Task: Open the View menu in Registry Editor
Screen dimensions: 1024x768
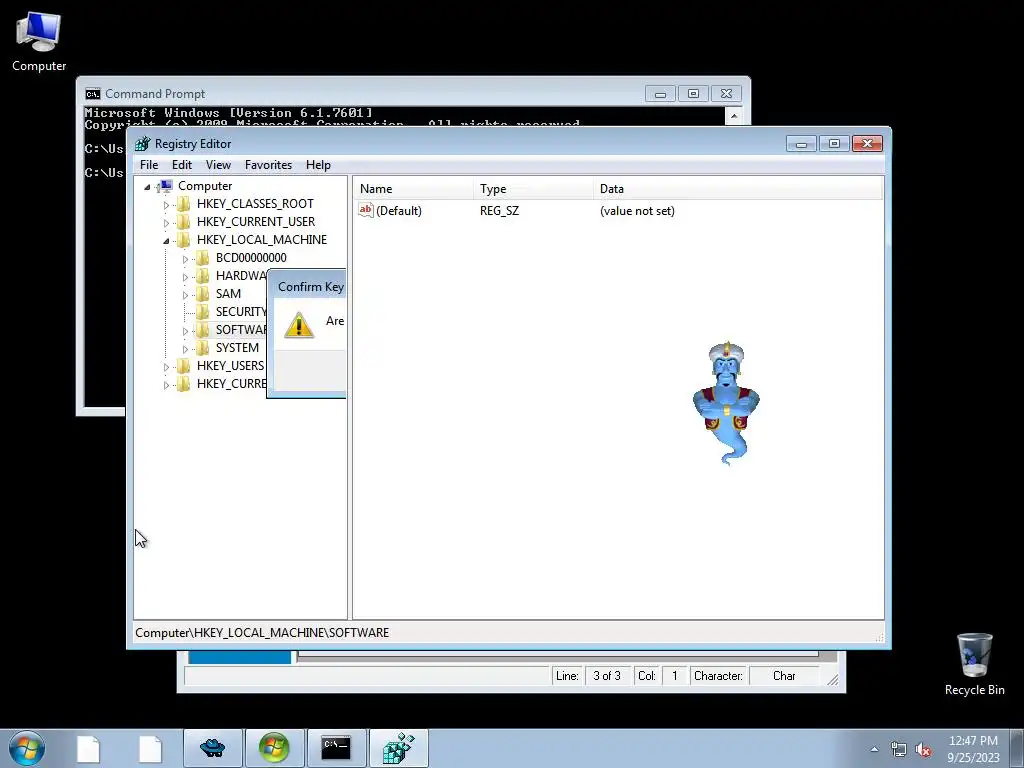Action: (x=218, y=165)
